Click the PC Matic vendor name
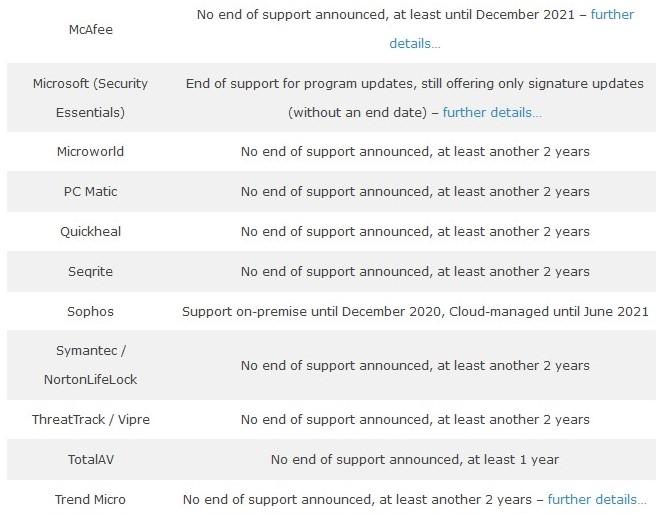Screen dimensions: 669x514 90,192
